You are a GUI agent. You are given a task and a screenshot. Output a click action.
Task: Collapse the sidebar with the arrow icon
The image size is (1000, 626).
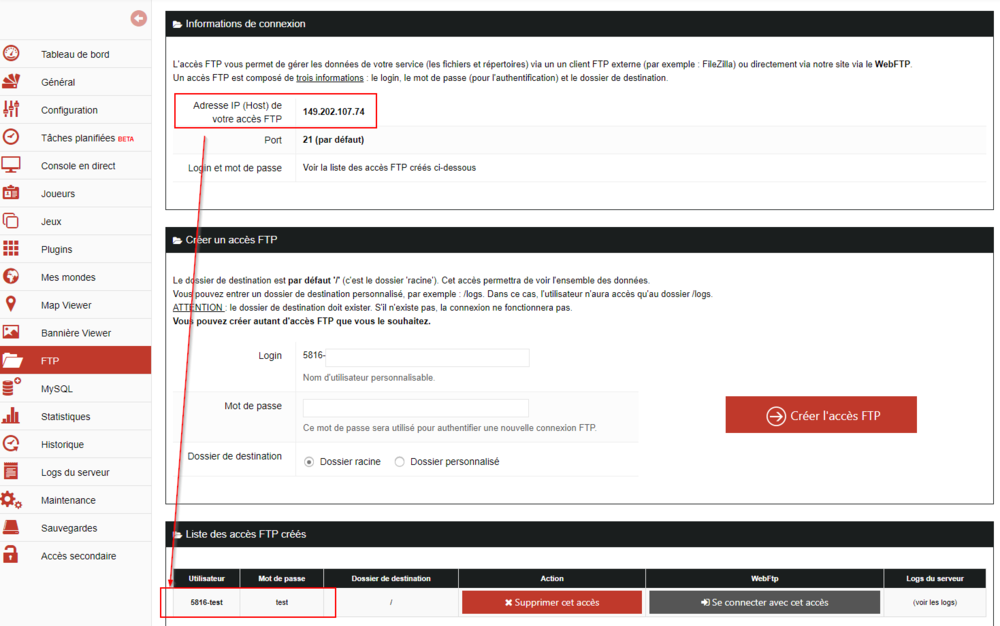139,18
